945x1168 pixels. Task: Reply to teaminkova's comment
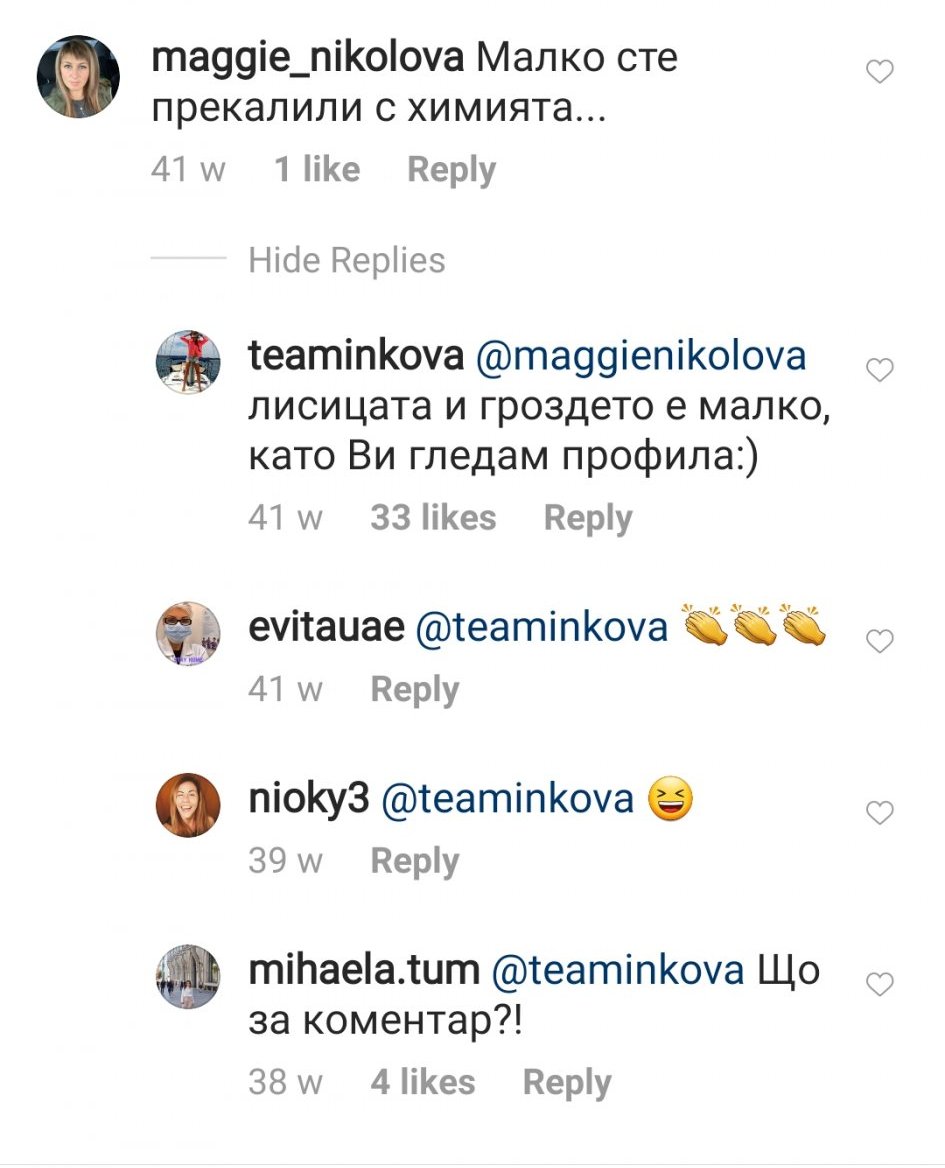pyautogui.click(x=587, y=518)
